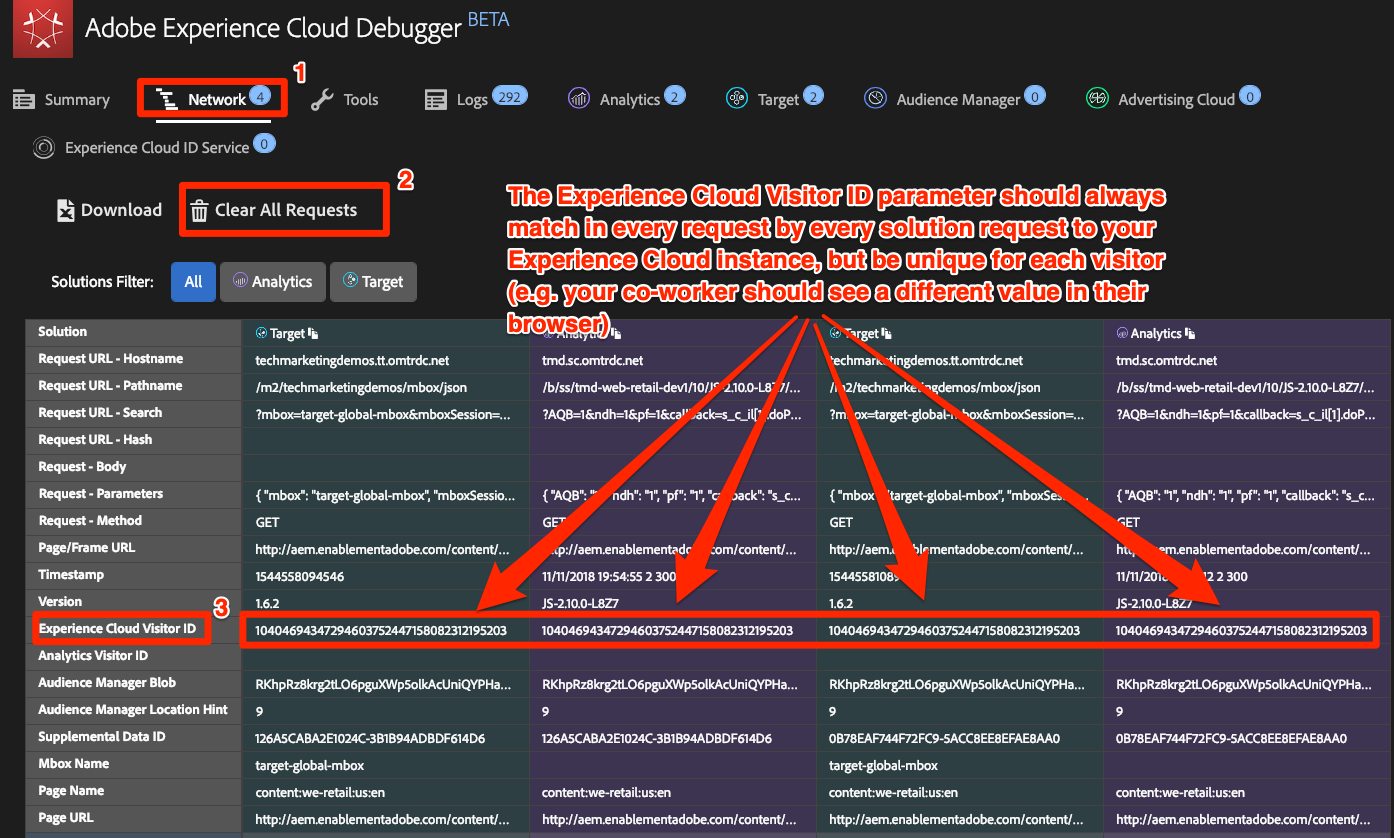Copy icon of Target column above timestamp 15445581089
Screen dimensions: 1394x838
coord(886,333)
